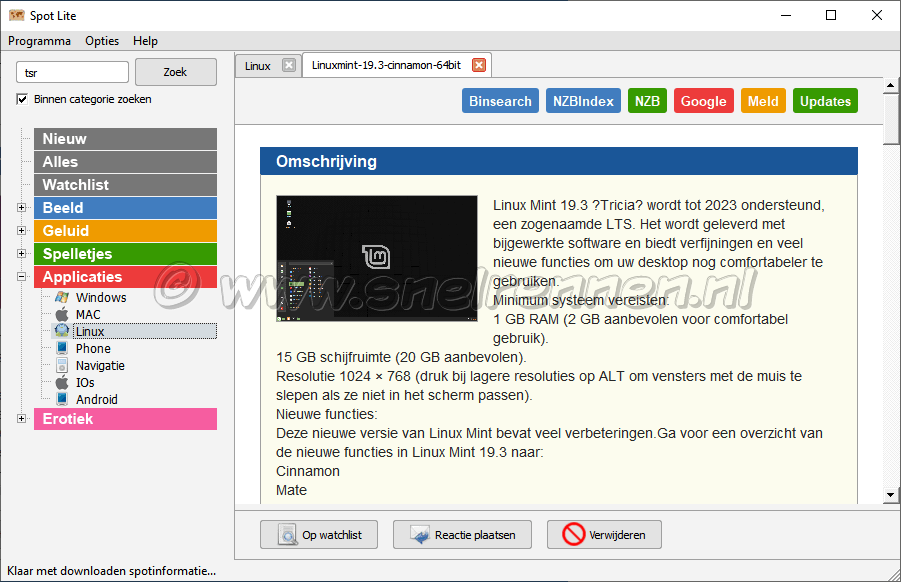Select the Linuxmint-19.3-cinnamon-64bit tab
The width and height of the screenshot is (901, 582).
tap(386, 65)
